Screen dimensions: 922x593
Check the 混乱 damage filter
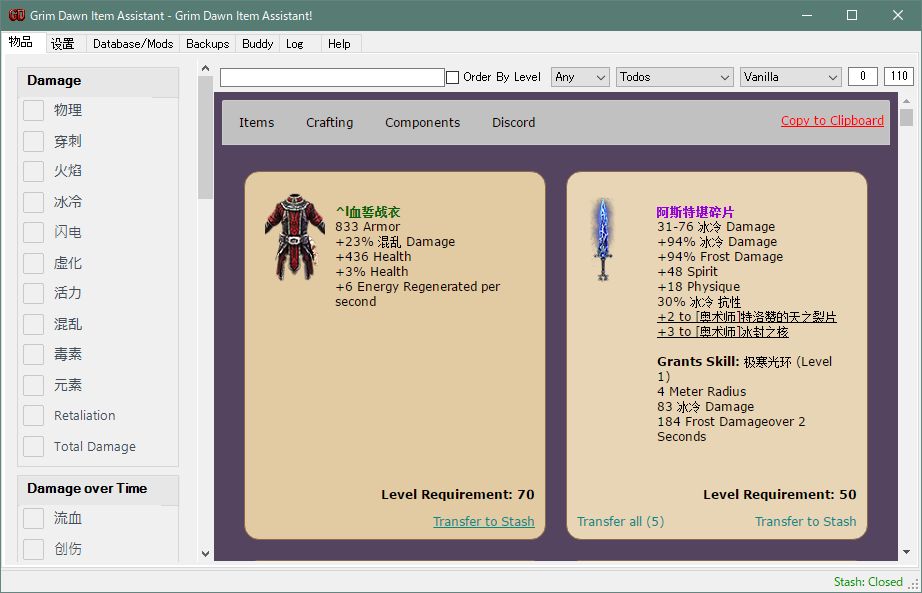coord(34,324)
